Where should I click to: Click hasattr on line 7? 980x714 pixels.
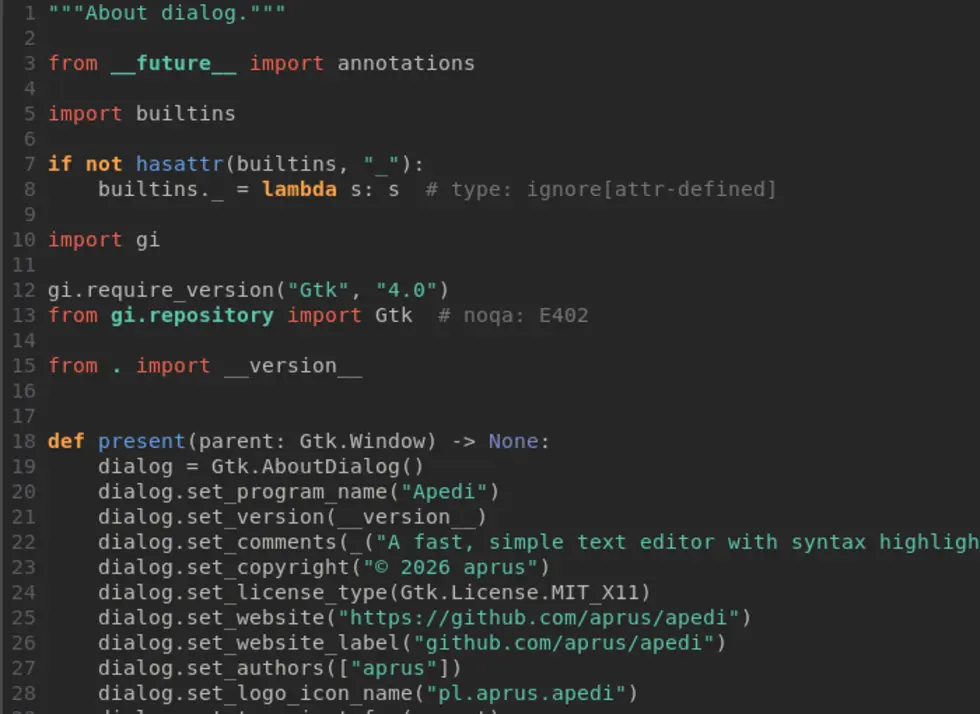(179, 164)
